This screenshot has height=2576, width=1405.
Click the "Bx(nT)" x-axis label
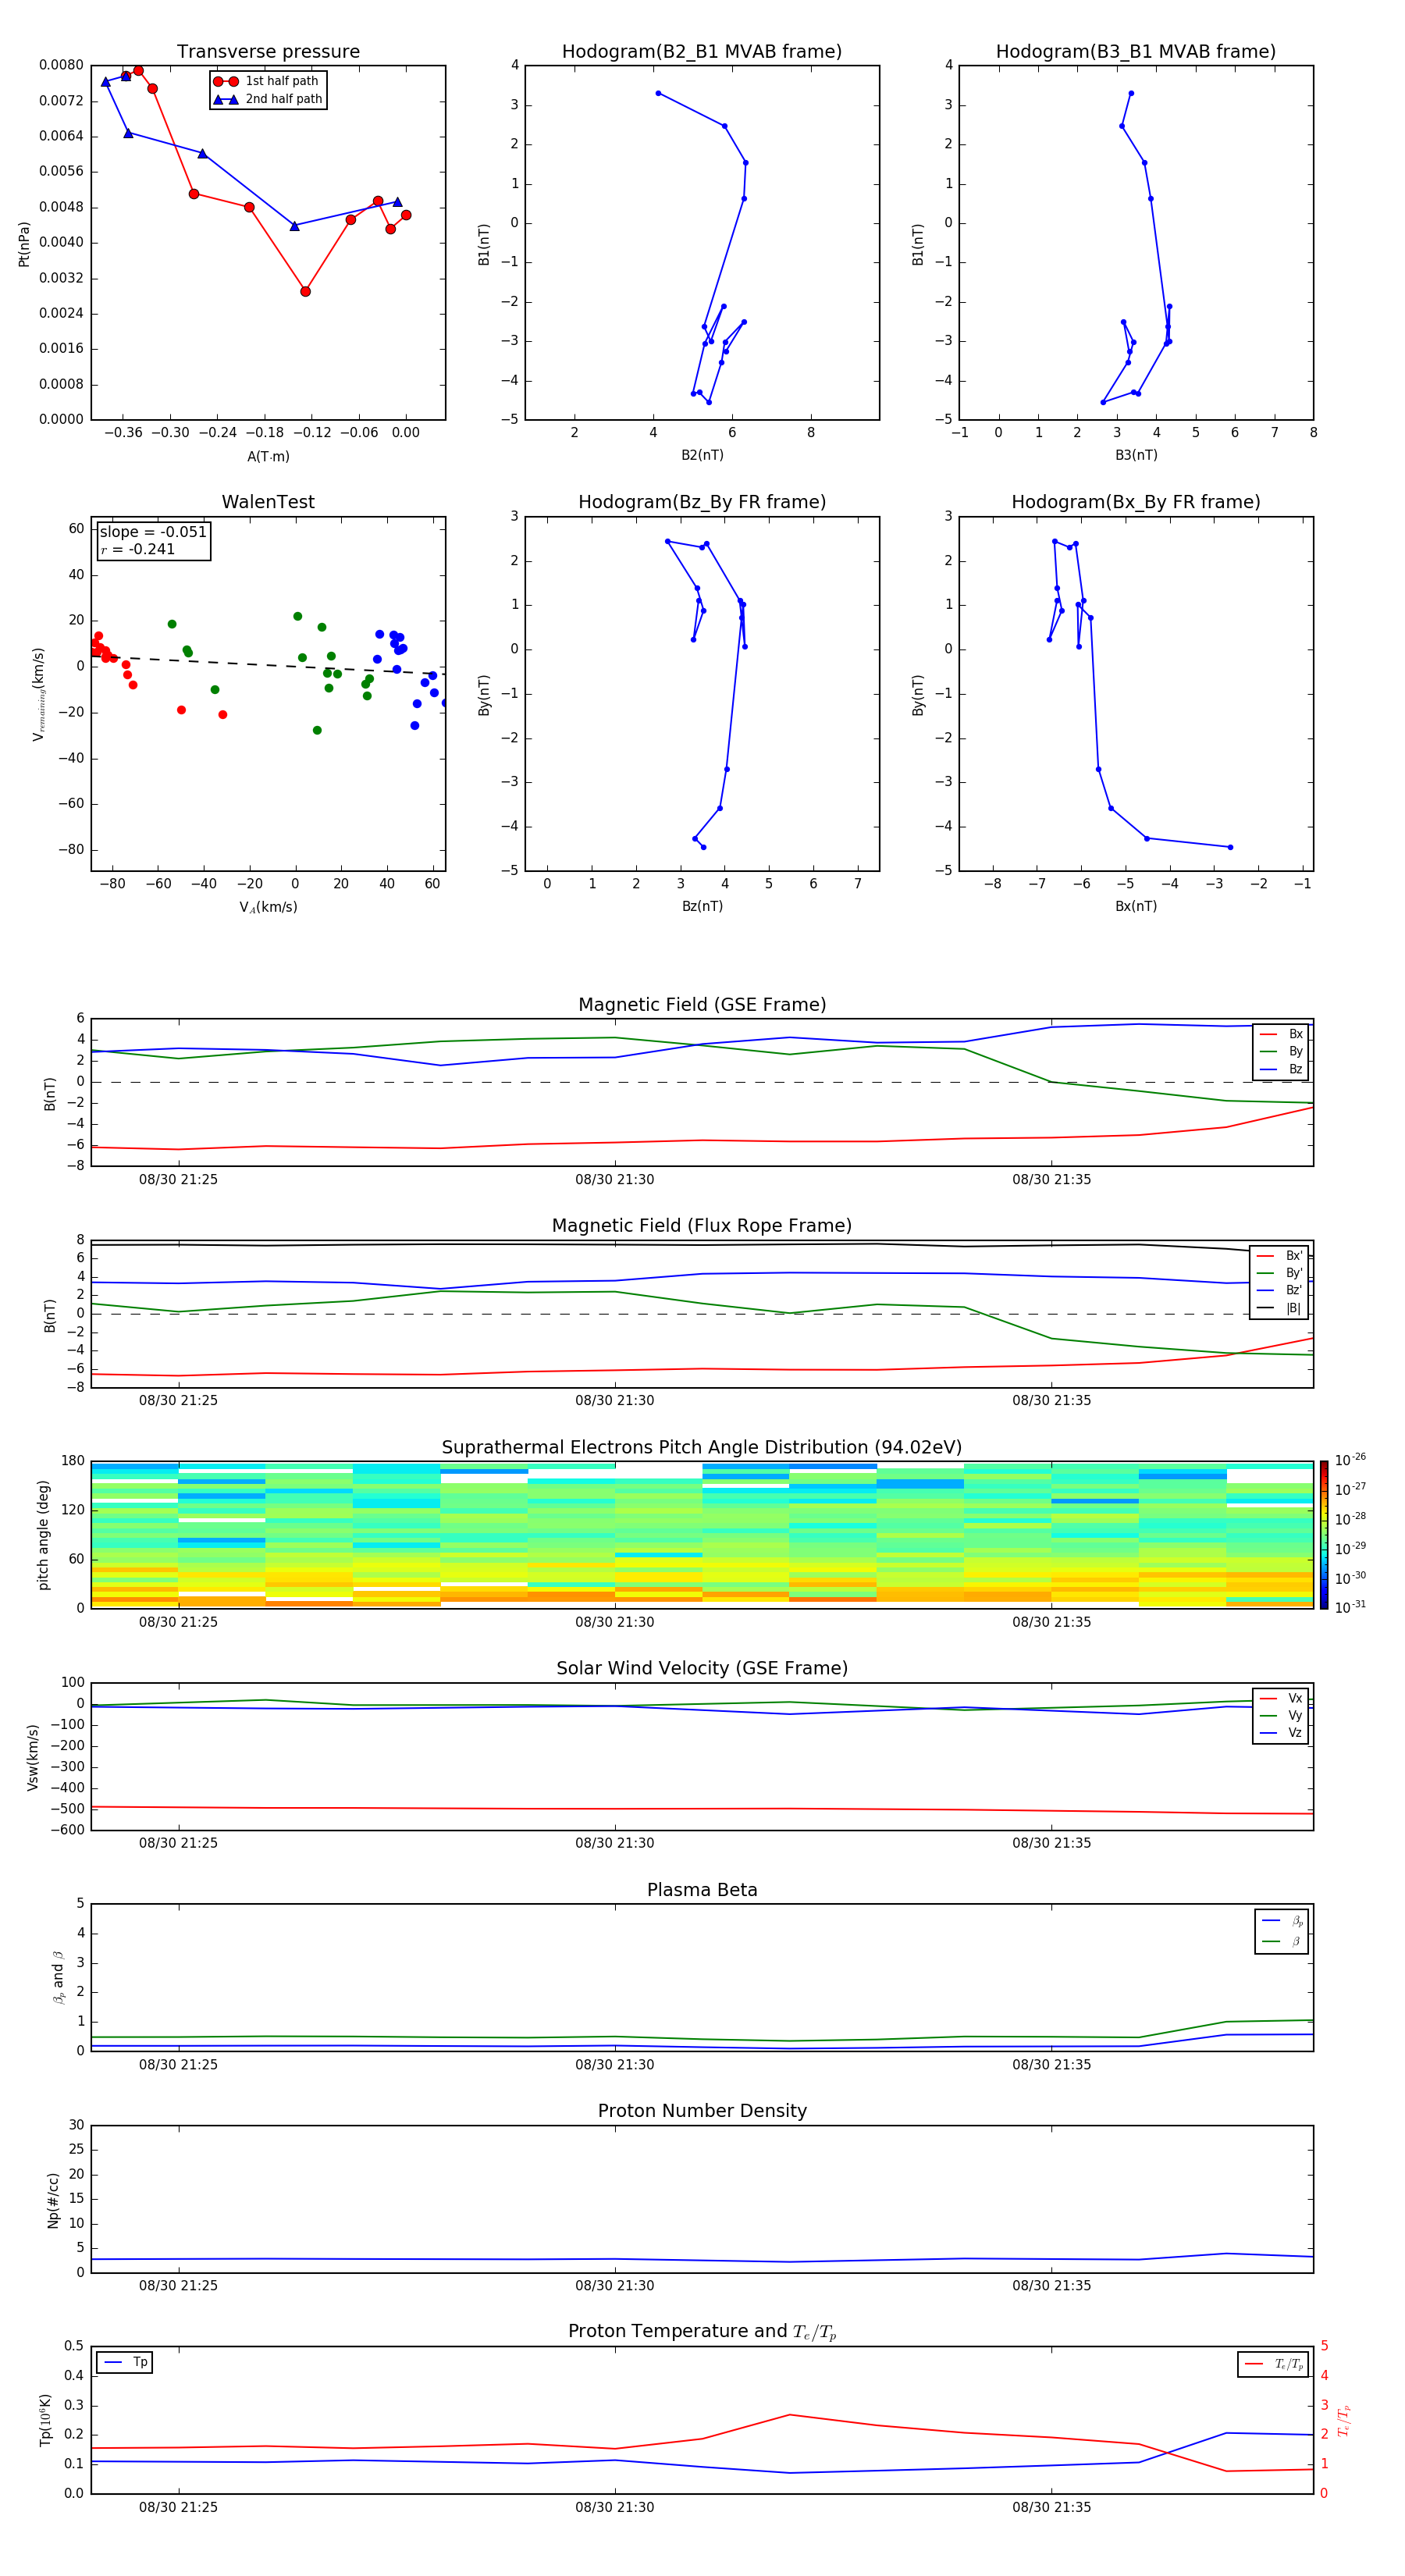(x=1136, y=906)
